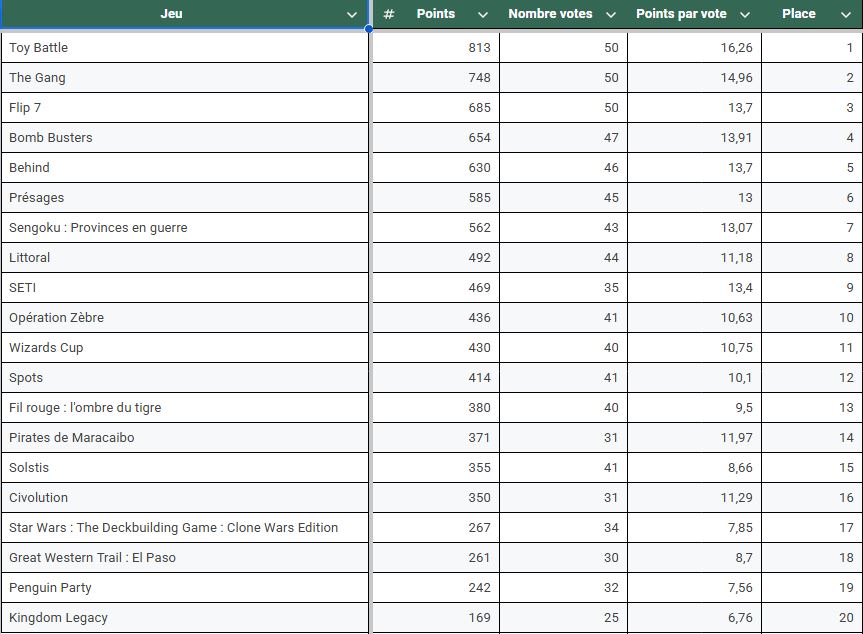
Task: Select the Bomb Busters cell
Action: (x=185, y=138)
